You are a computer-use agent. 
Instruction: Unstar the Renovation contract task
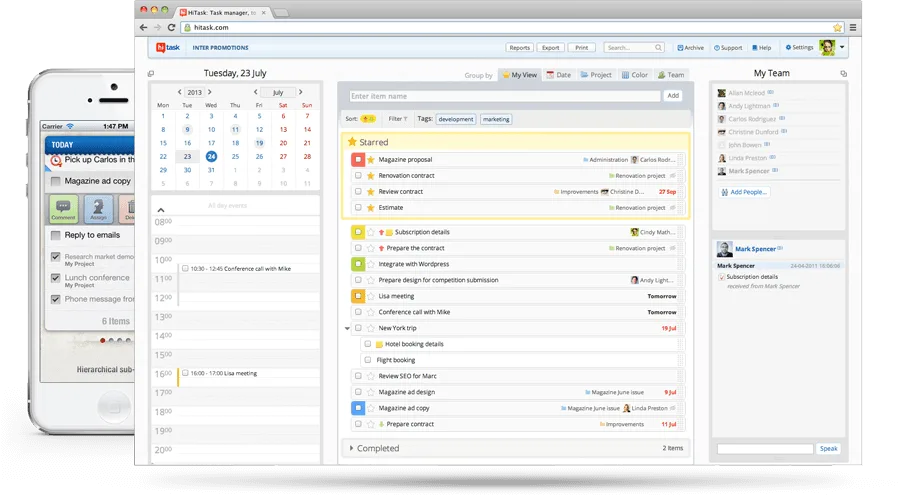click(371, 176)
